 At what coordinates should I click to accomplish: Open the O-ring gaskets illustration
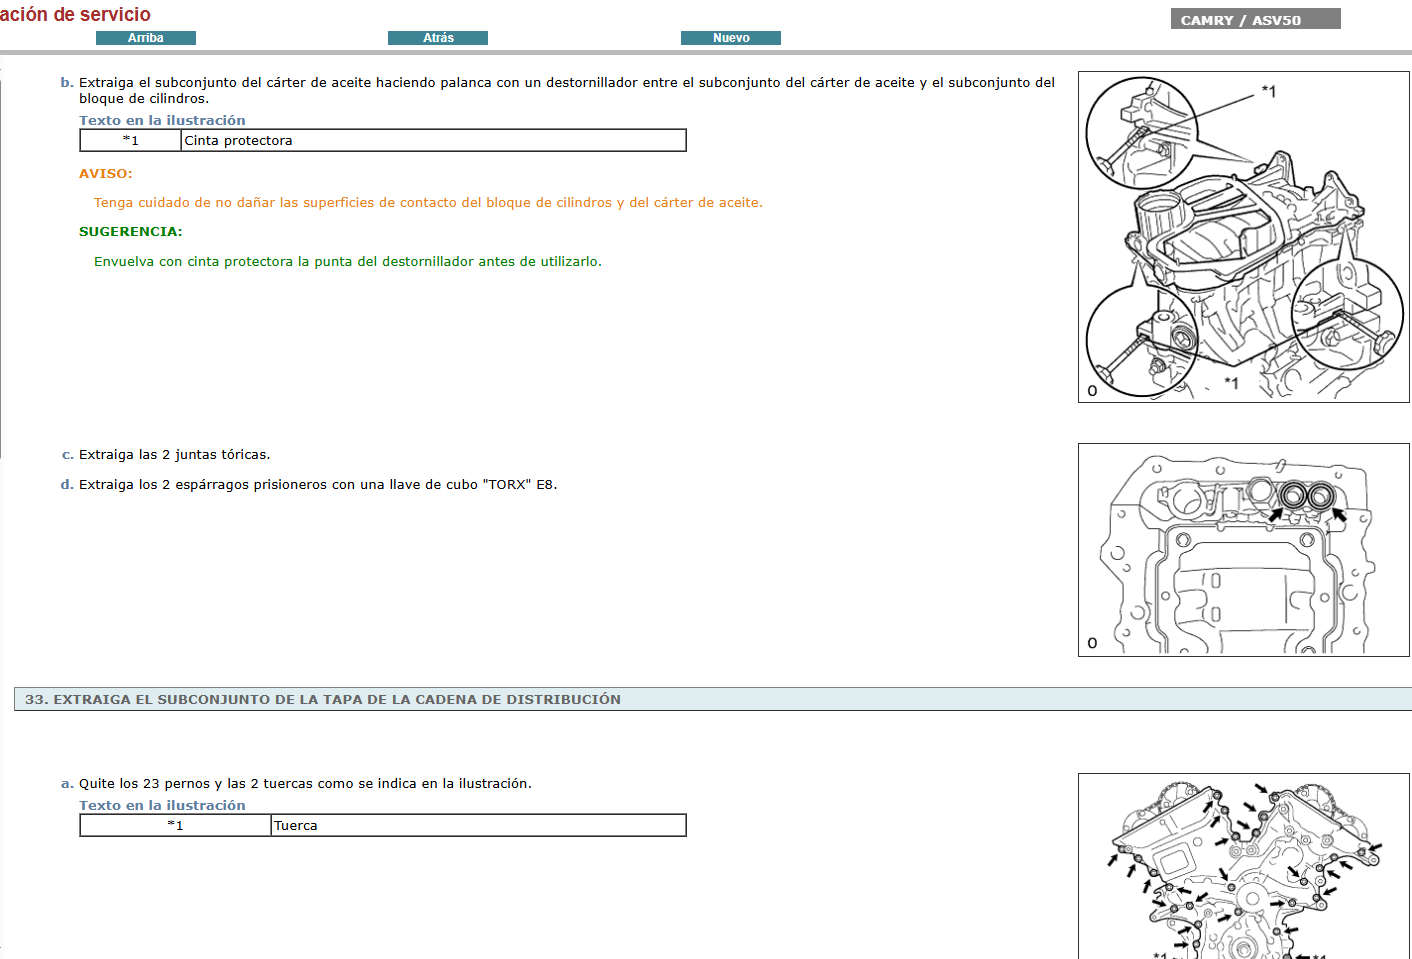coord(1243,550)
